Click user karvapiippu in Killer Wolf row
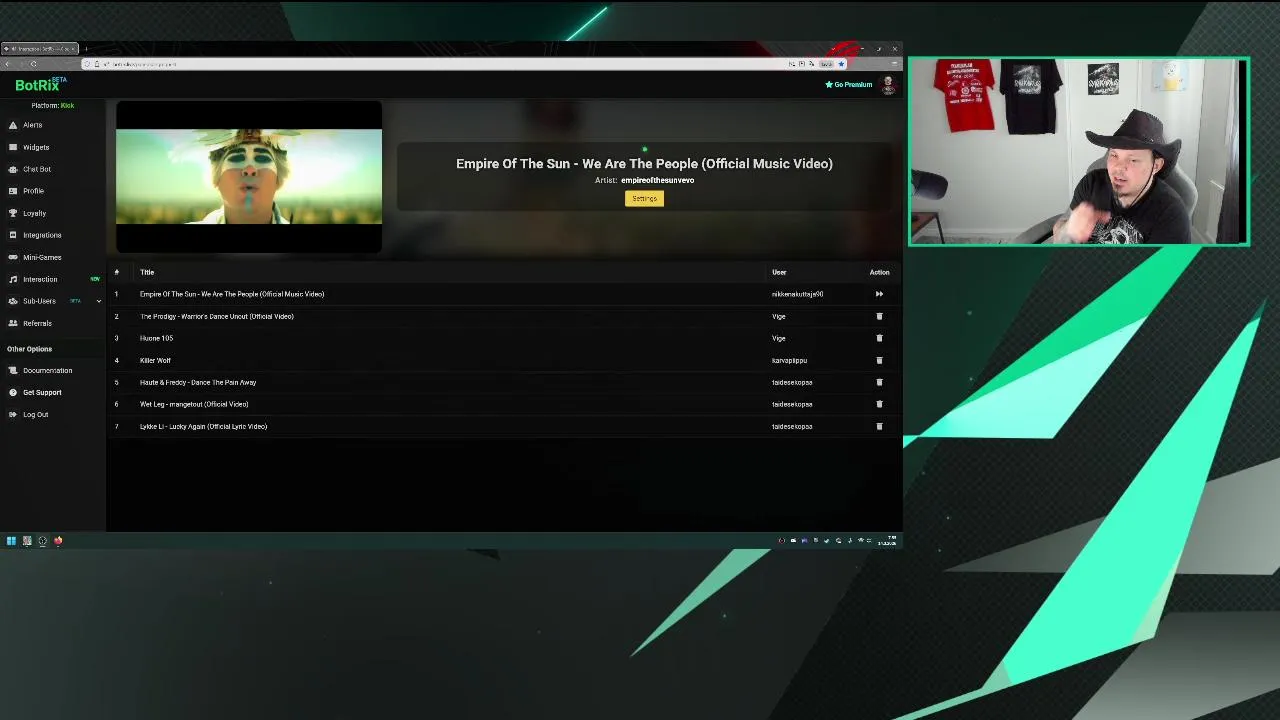 (x=789, y=360)
